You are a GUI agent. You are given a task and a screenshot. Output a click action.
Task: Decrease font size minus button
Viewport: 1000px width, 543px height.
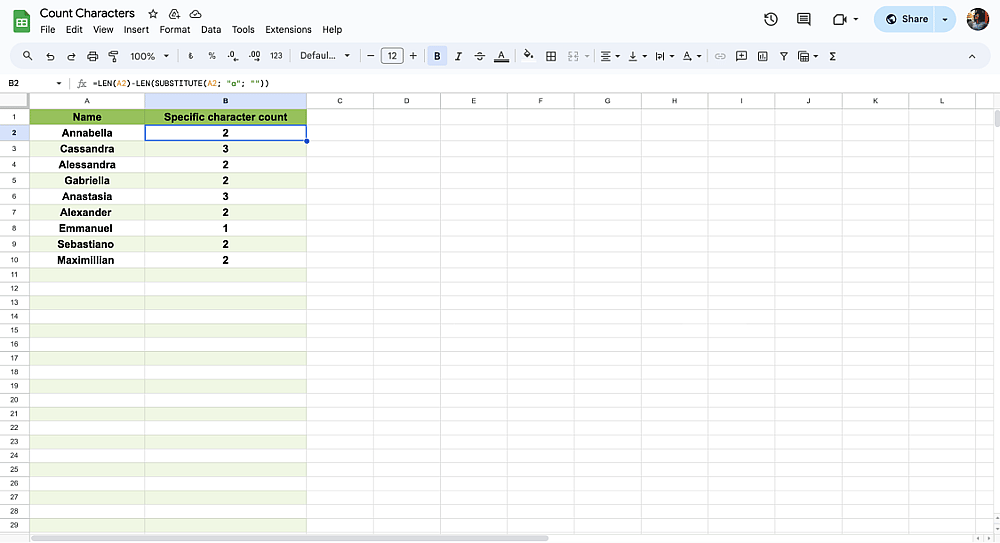[x=370, y=56]
